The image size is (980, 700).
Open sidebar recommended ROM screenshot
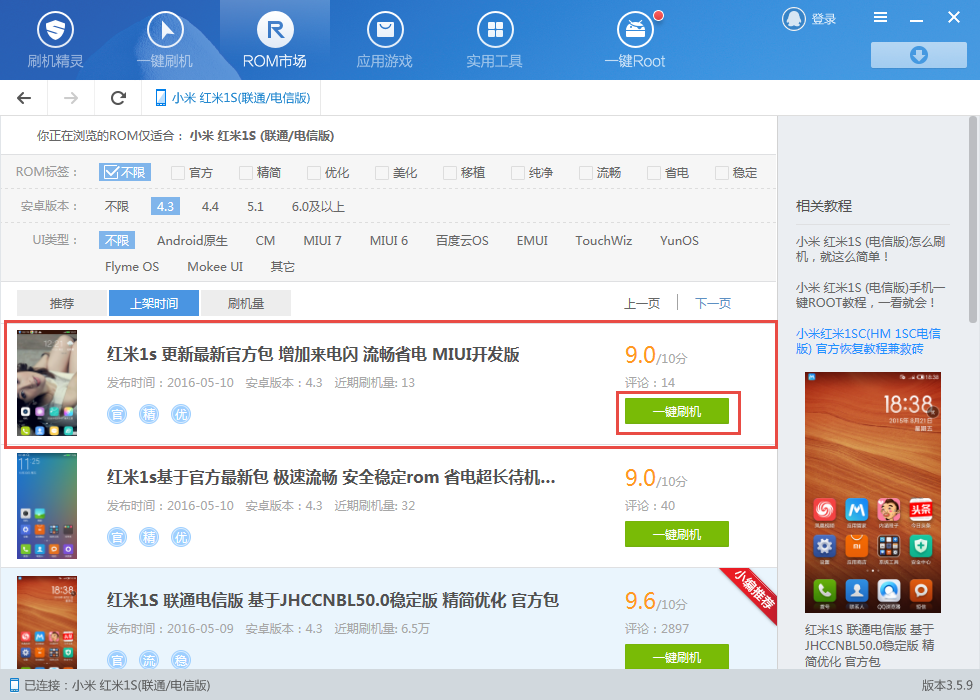click(872, 492)
